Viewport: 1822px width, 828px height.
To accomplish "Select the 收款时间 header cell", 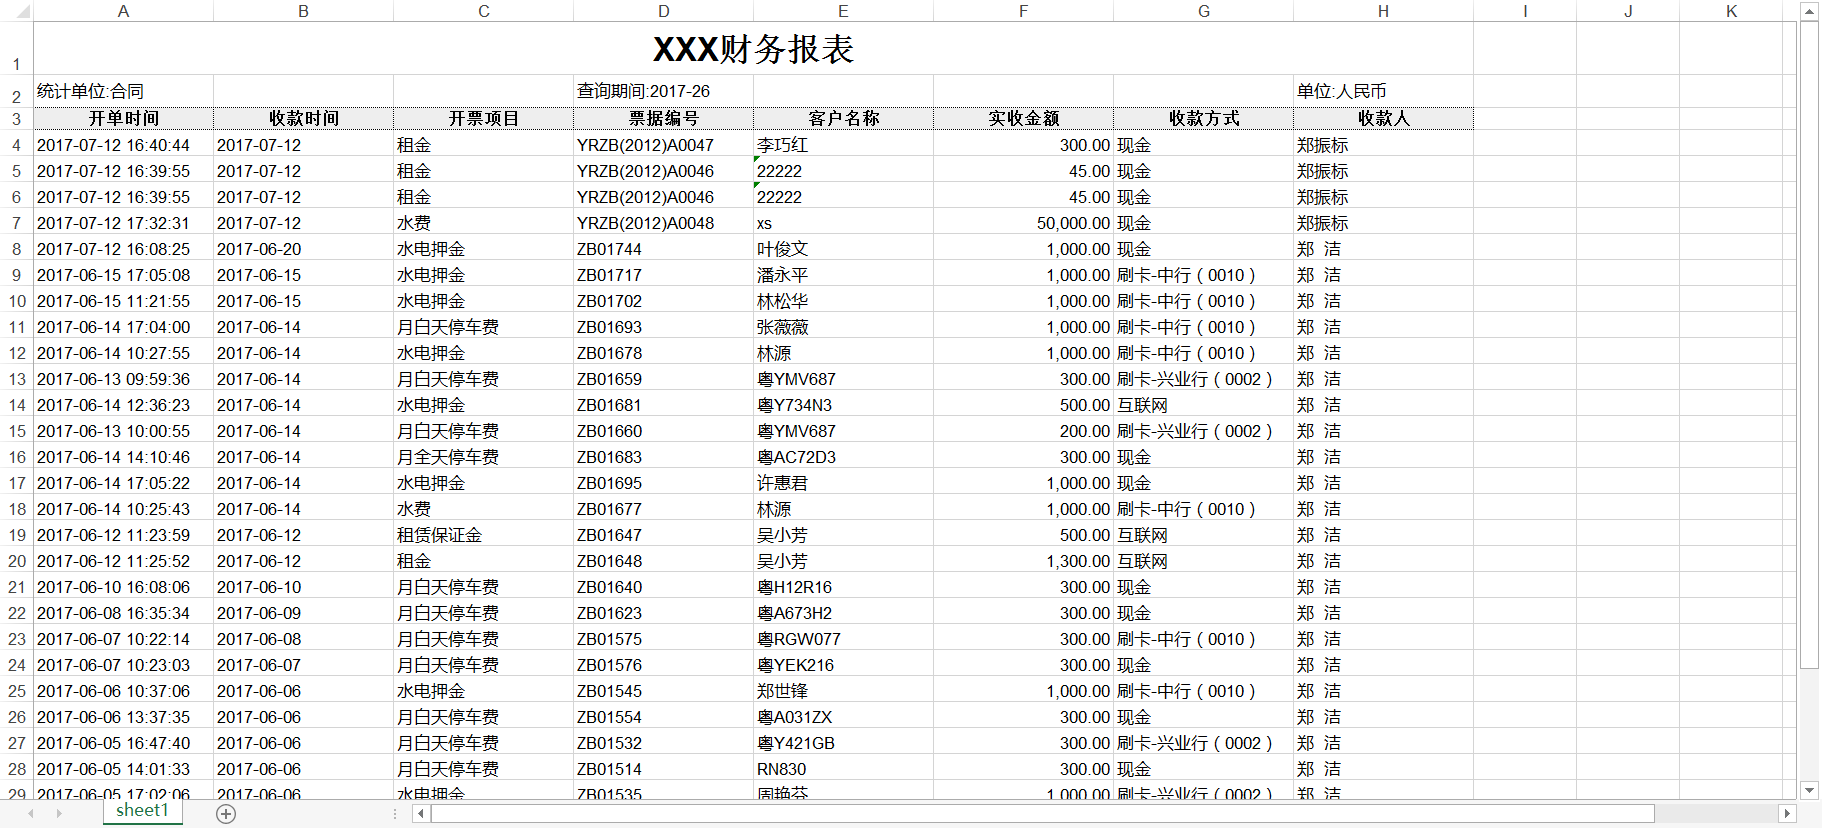I will pos(303,118).
